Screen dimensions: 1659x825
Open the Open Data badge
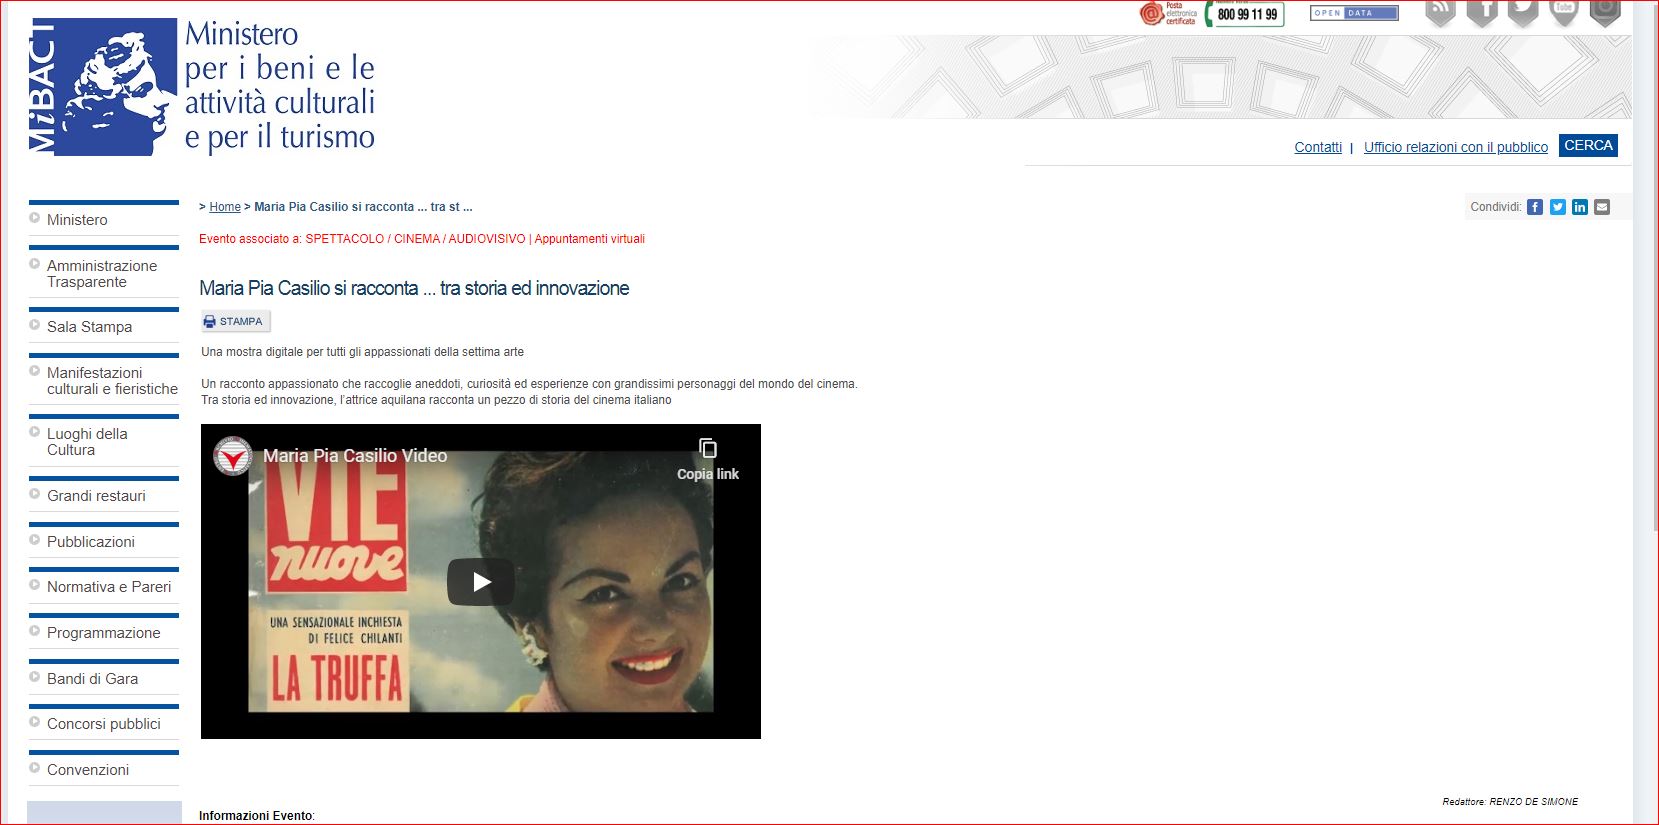(1354, 13)
